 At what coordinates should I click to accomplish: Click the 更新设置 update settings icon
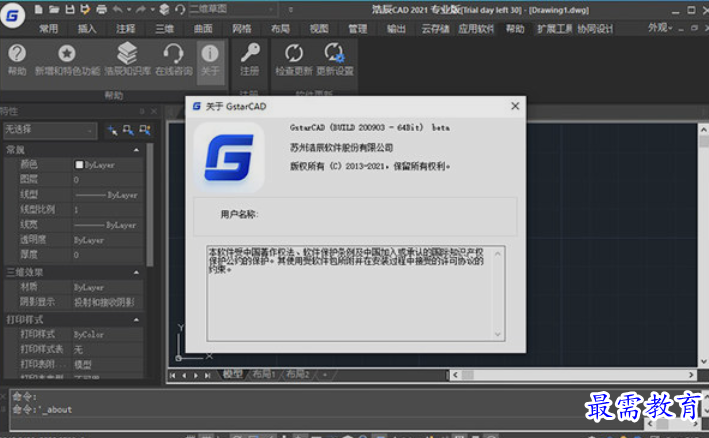click(x=335, y=59)
